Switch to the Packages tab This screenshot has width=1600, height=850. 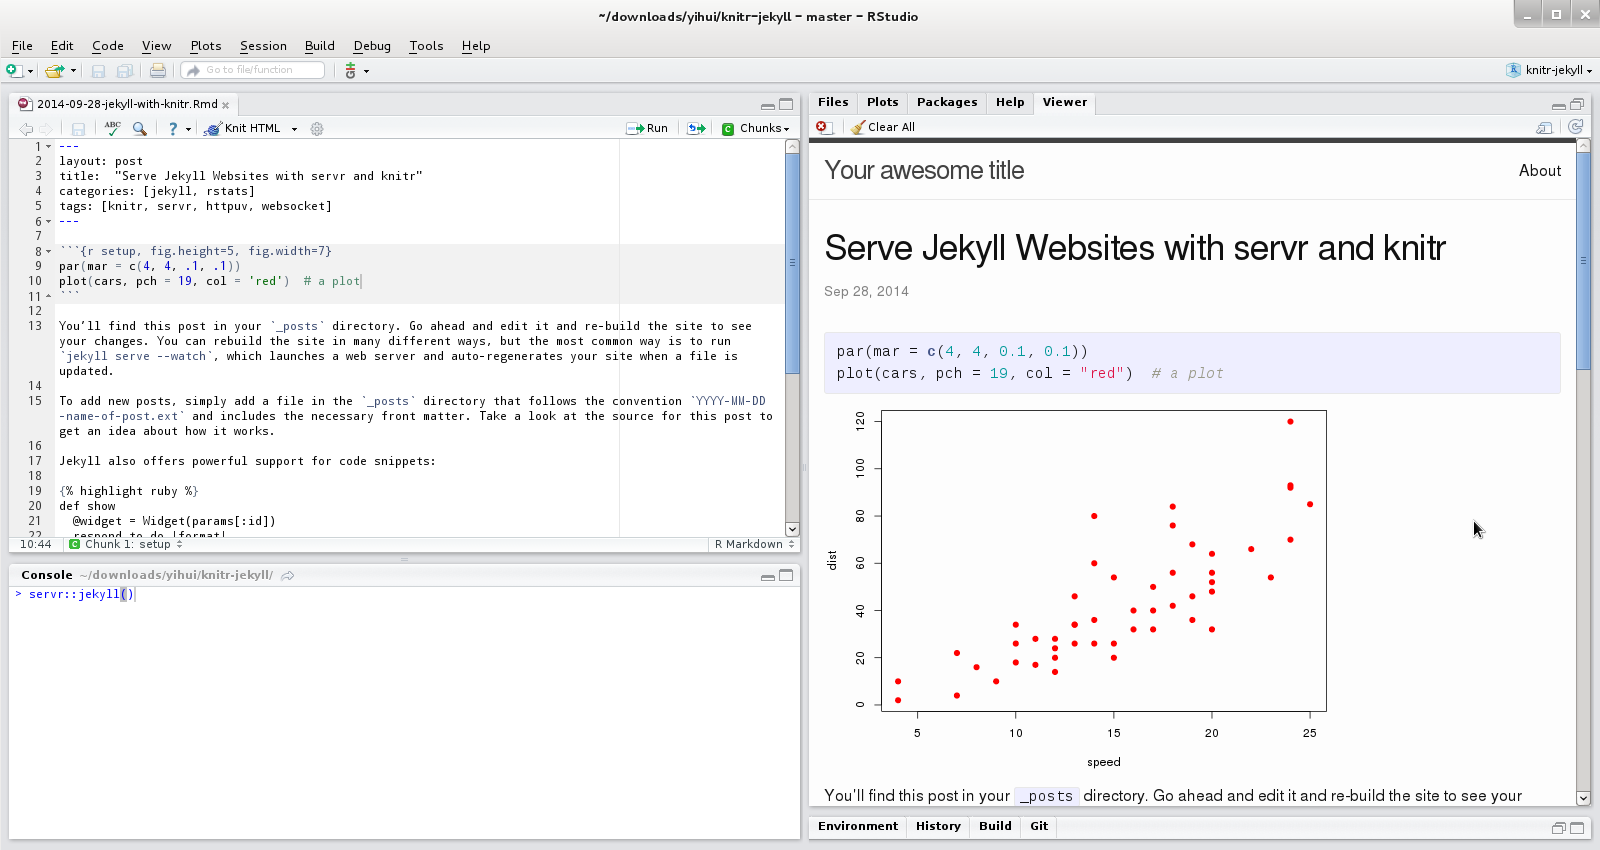pos(947,102)
